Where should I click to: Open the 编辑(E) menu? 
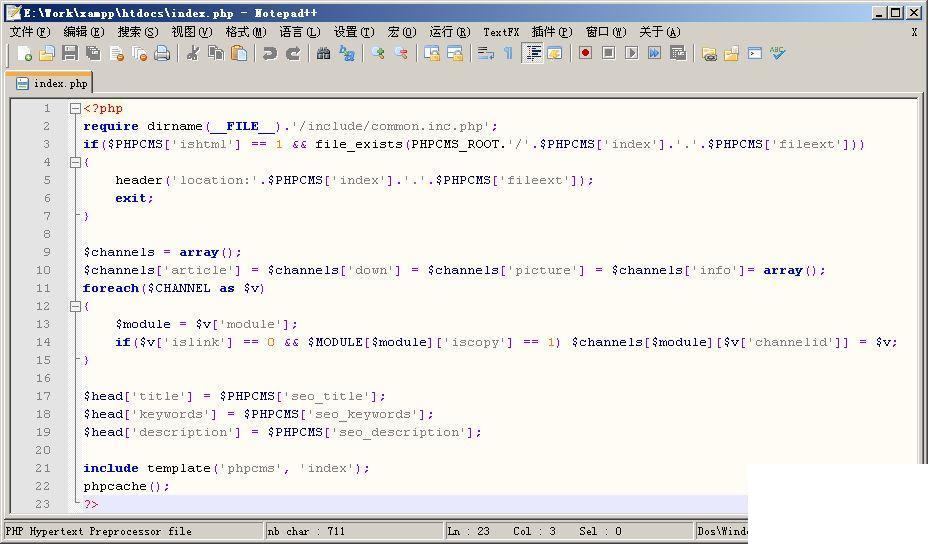click(84, 32)
